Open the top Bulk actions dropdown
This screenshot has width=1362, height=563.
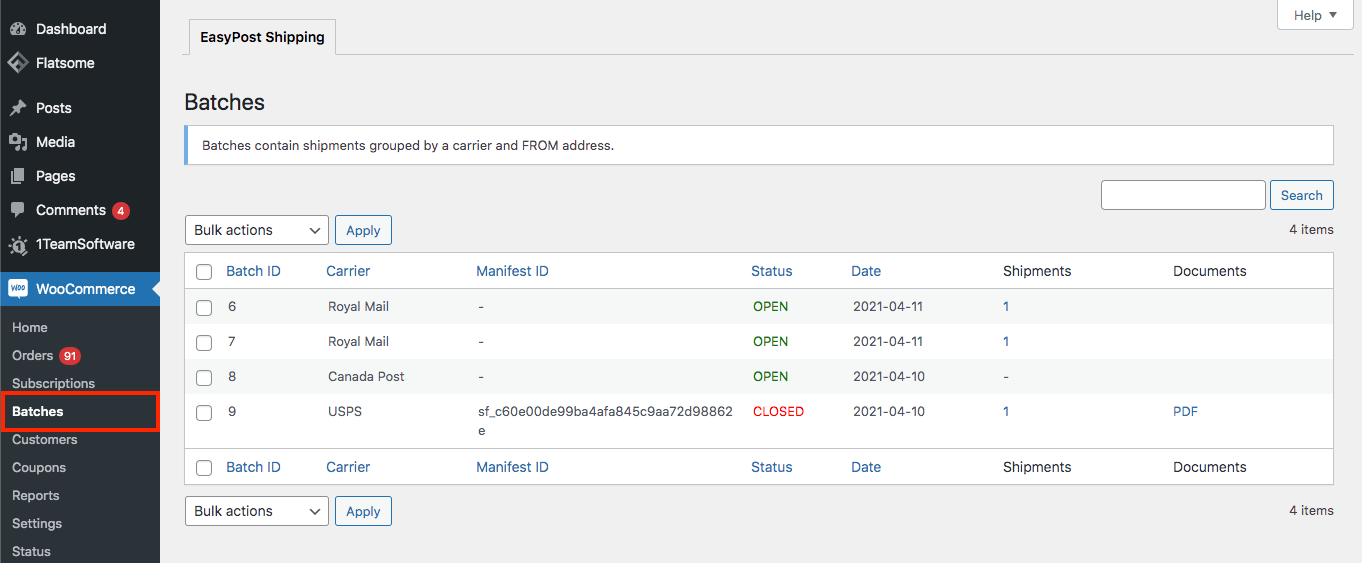(256, 230)
